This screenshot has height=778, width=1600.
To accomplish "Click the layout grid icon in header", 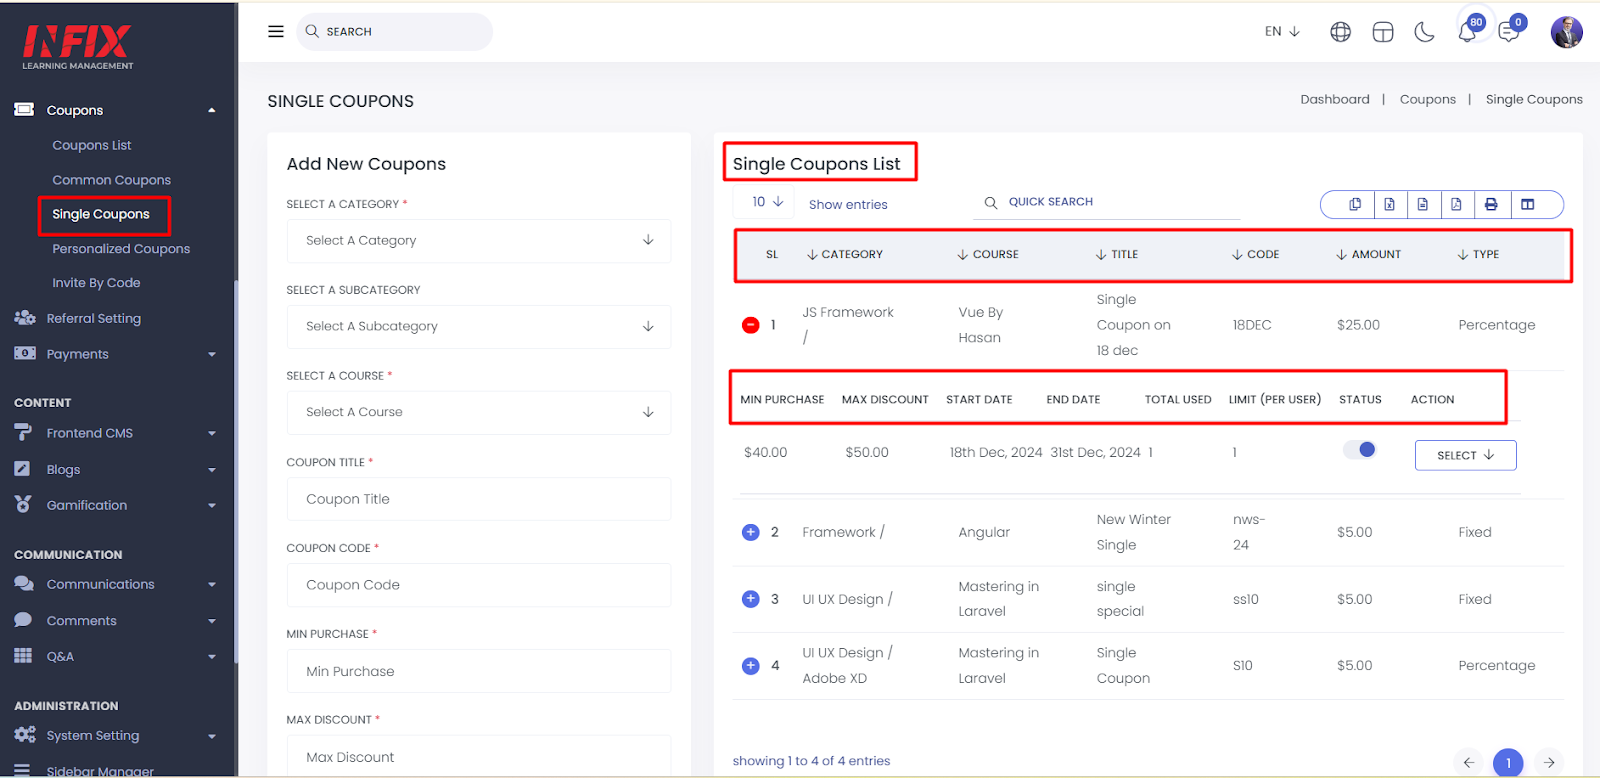I will (x=1383, y=32).
